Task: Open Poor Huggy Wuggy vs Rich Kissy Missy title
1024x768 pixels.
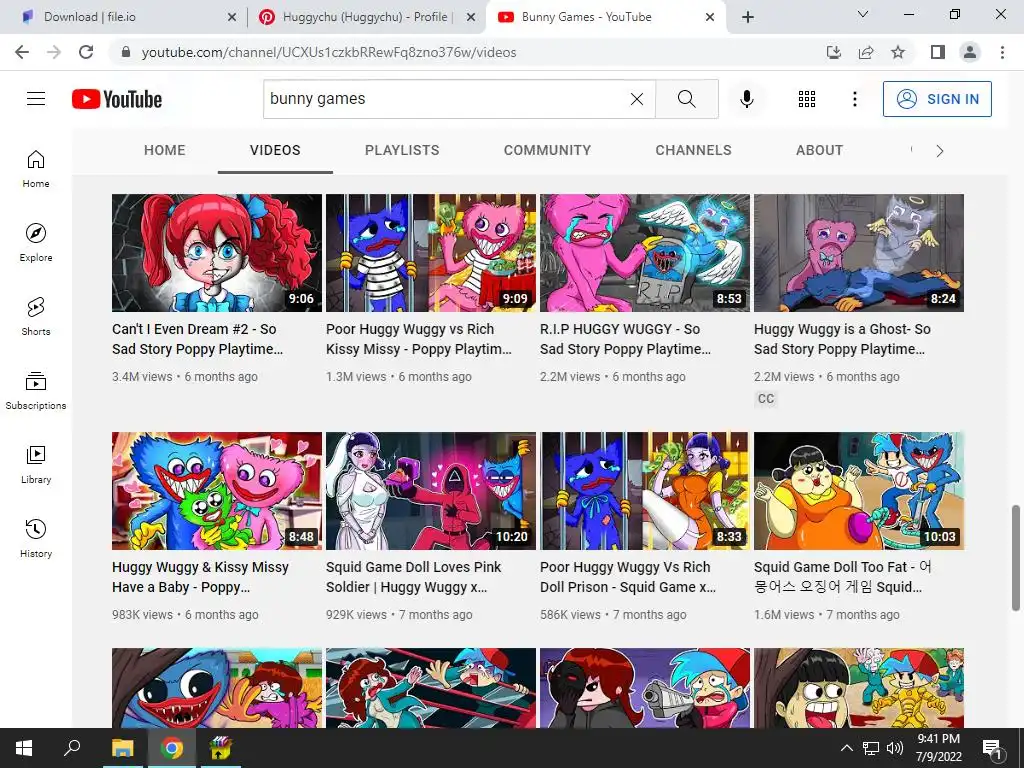Action: [419, 339]
